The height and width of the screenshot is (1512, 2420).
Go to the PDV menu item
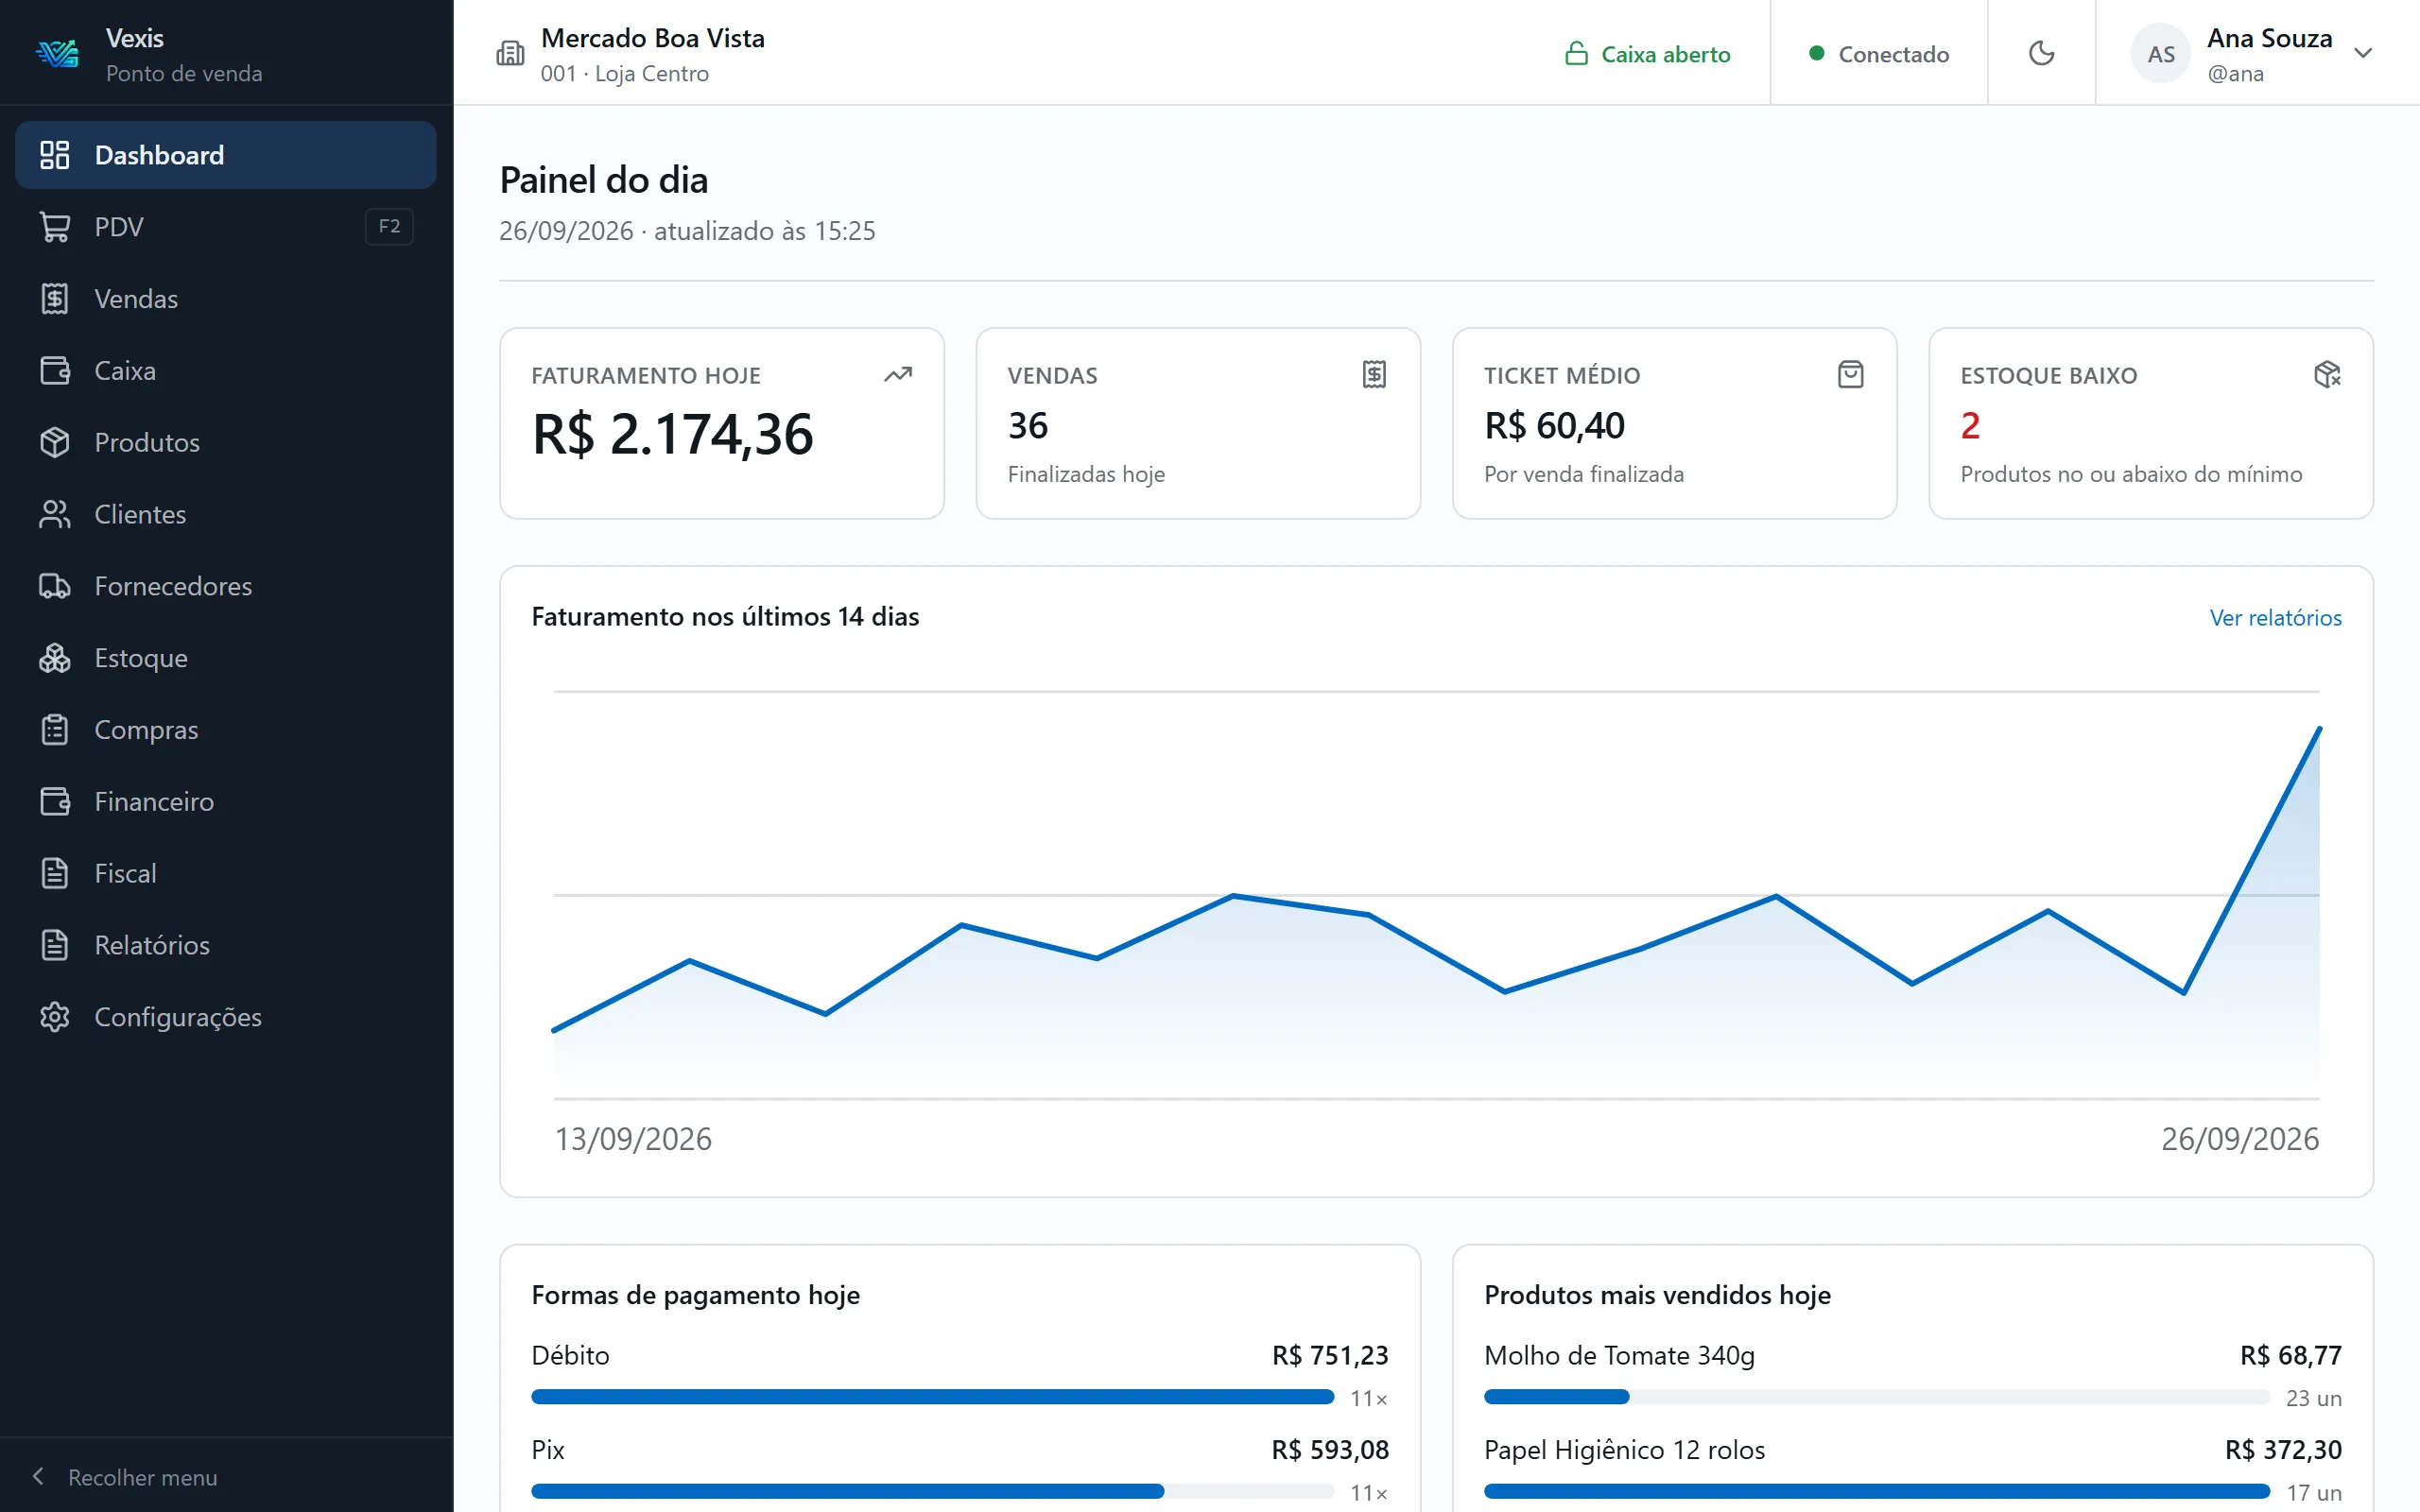pos(226,227)
